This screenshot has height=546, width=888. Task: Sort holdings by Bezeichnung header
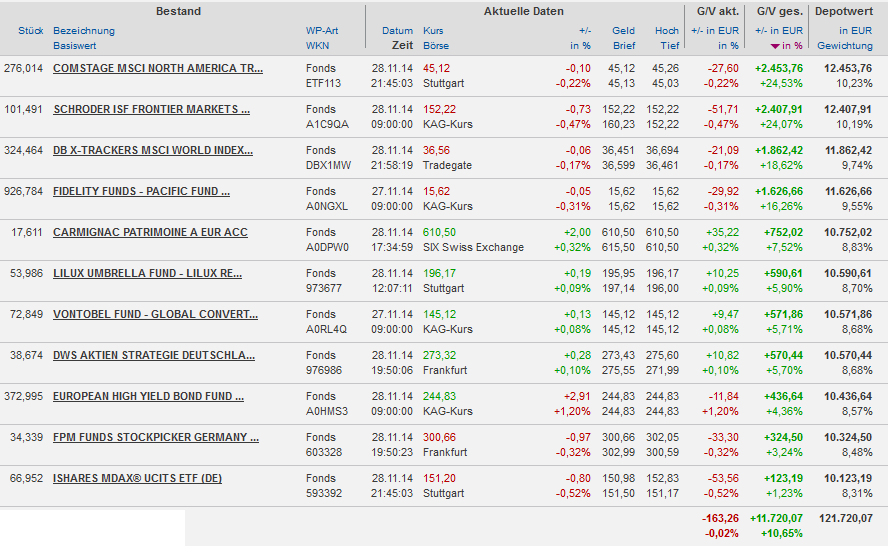[84, 31]
